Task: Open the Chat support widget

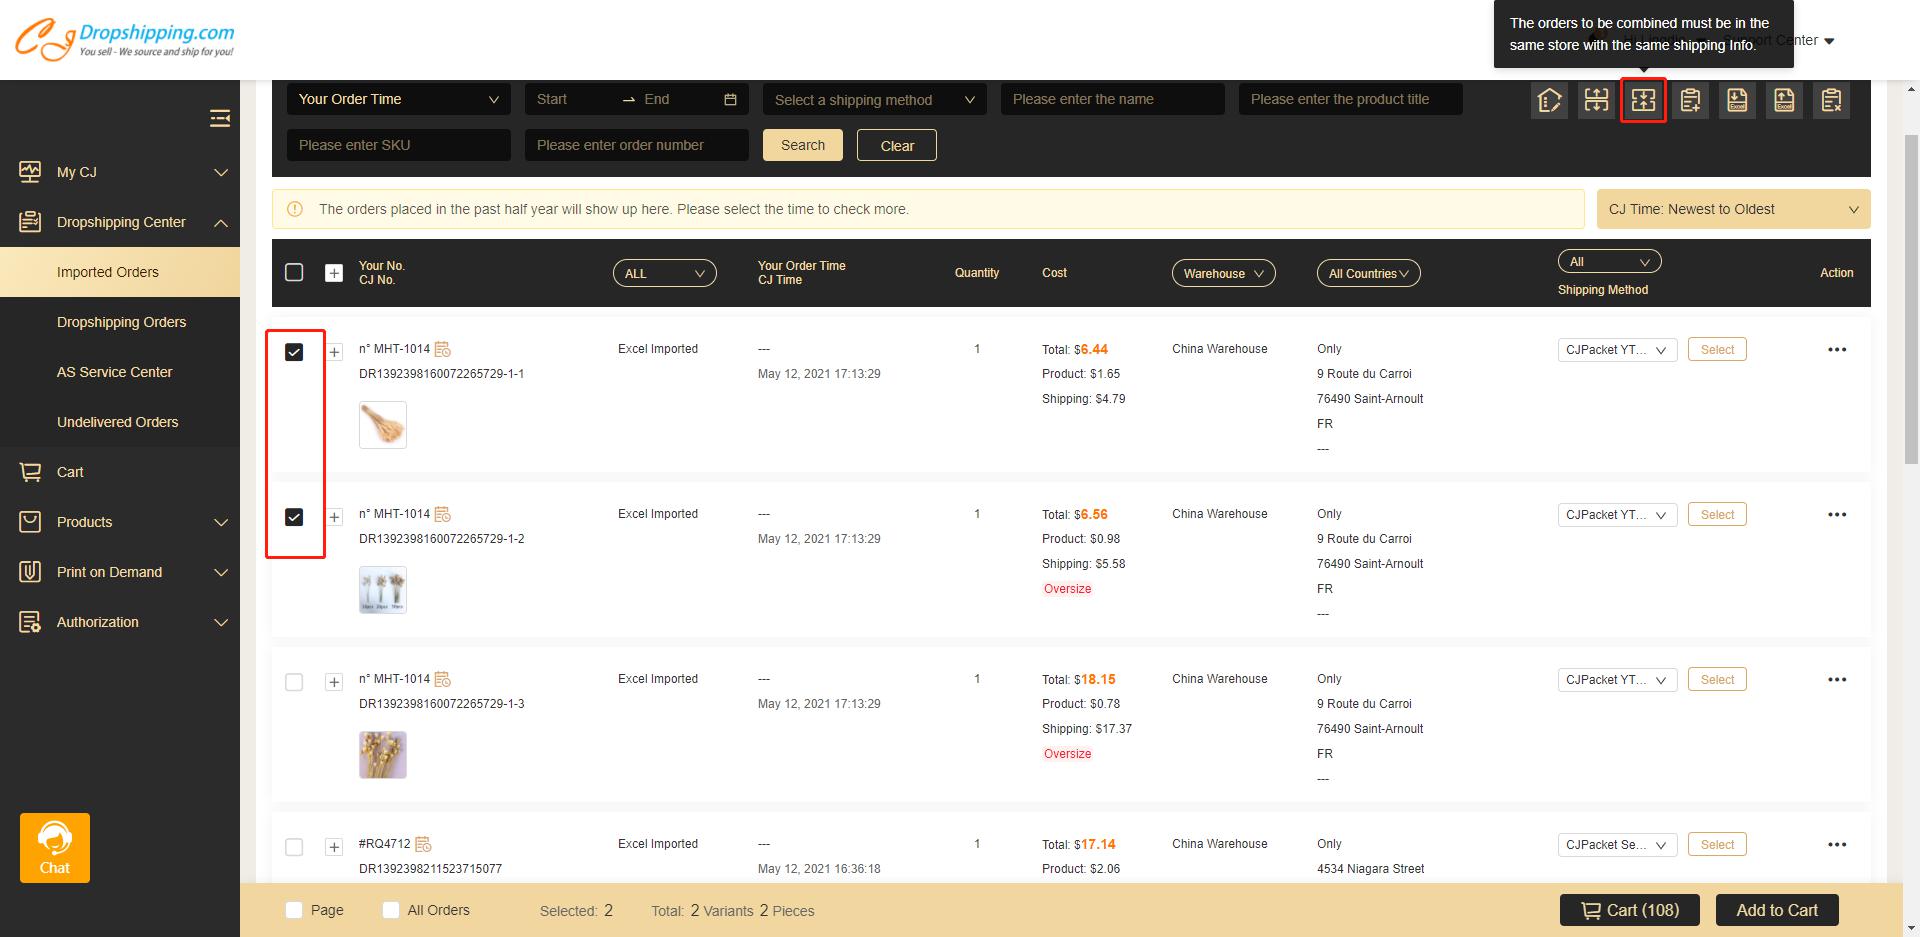Action: point(55,847)
